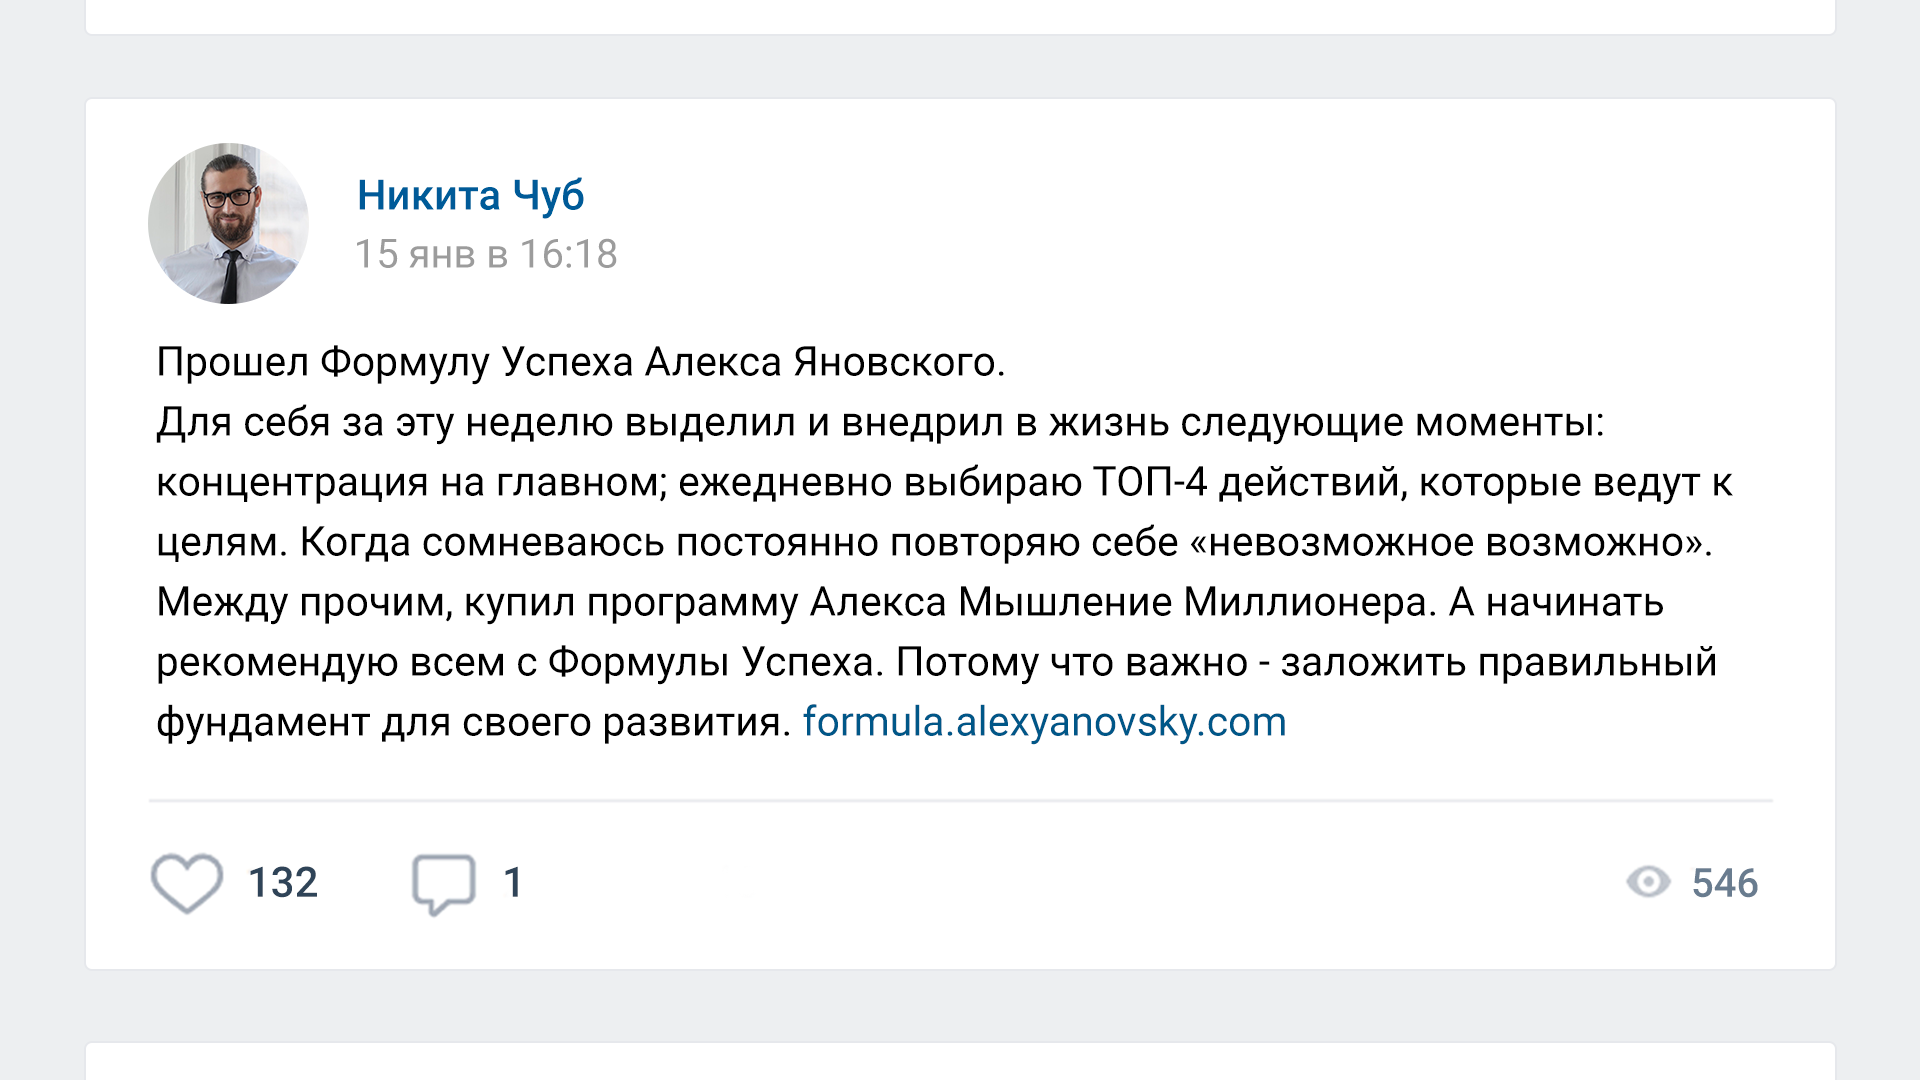
Task: Click the first line starting with Прошел Формулу Успеха
Action: coord(580,362)
